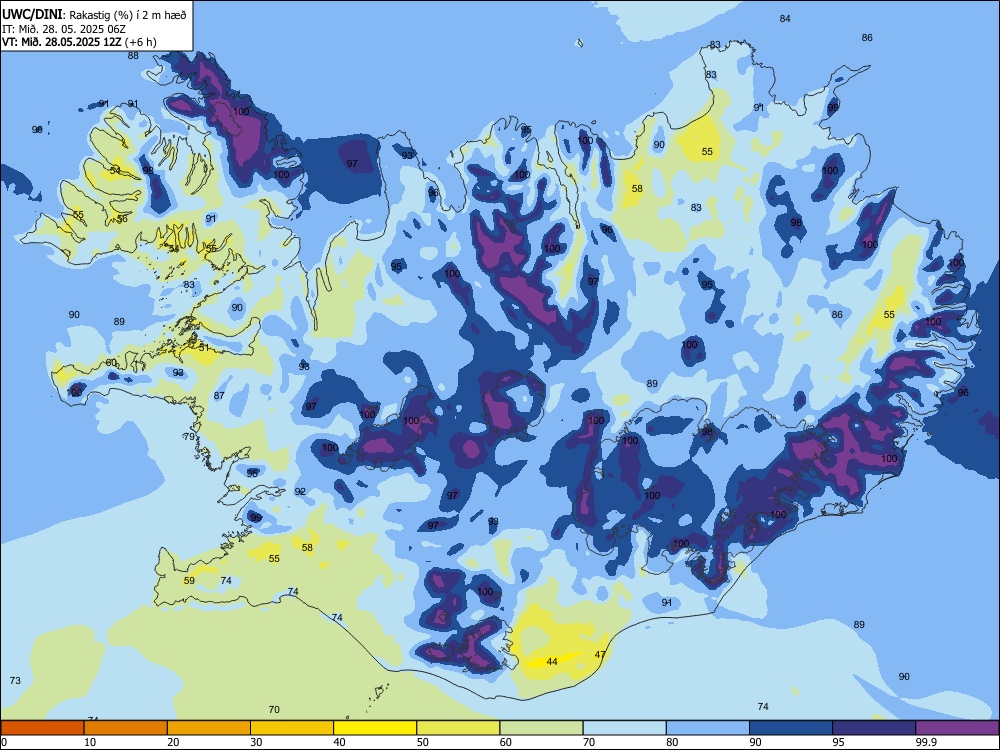Select the '79' humidity value on the map
The image size is (1000, 750).
tap(189, 437)
